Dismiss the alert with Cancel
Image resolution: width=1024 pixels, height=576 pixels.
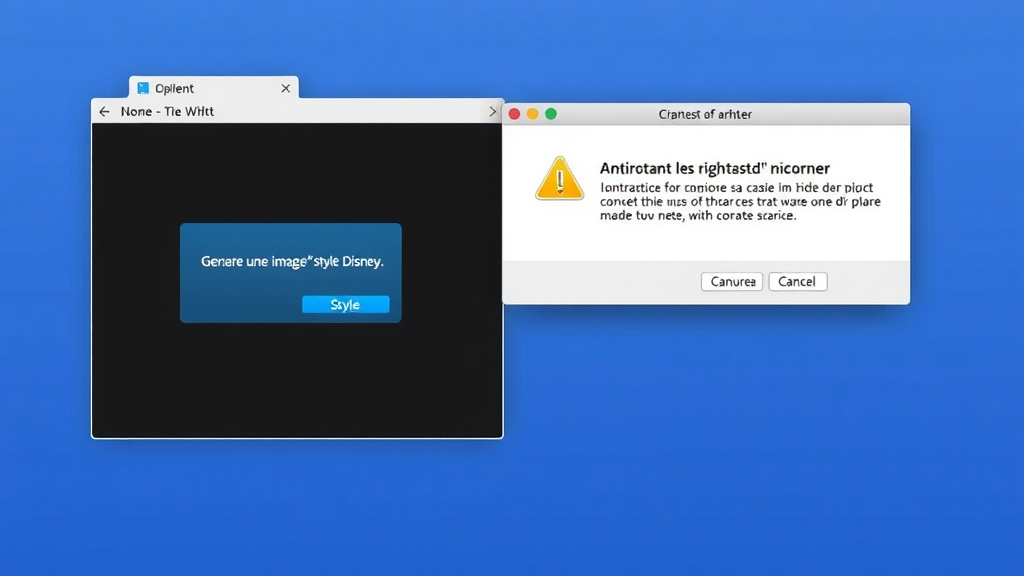[797, 282]
